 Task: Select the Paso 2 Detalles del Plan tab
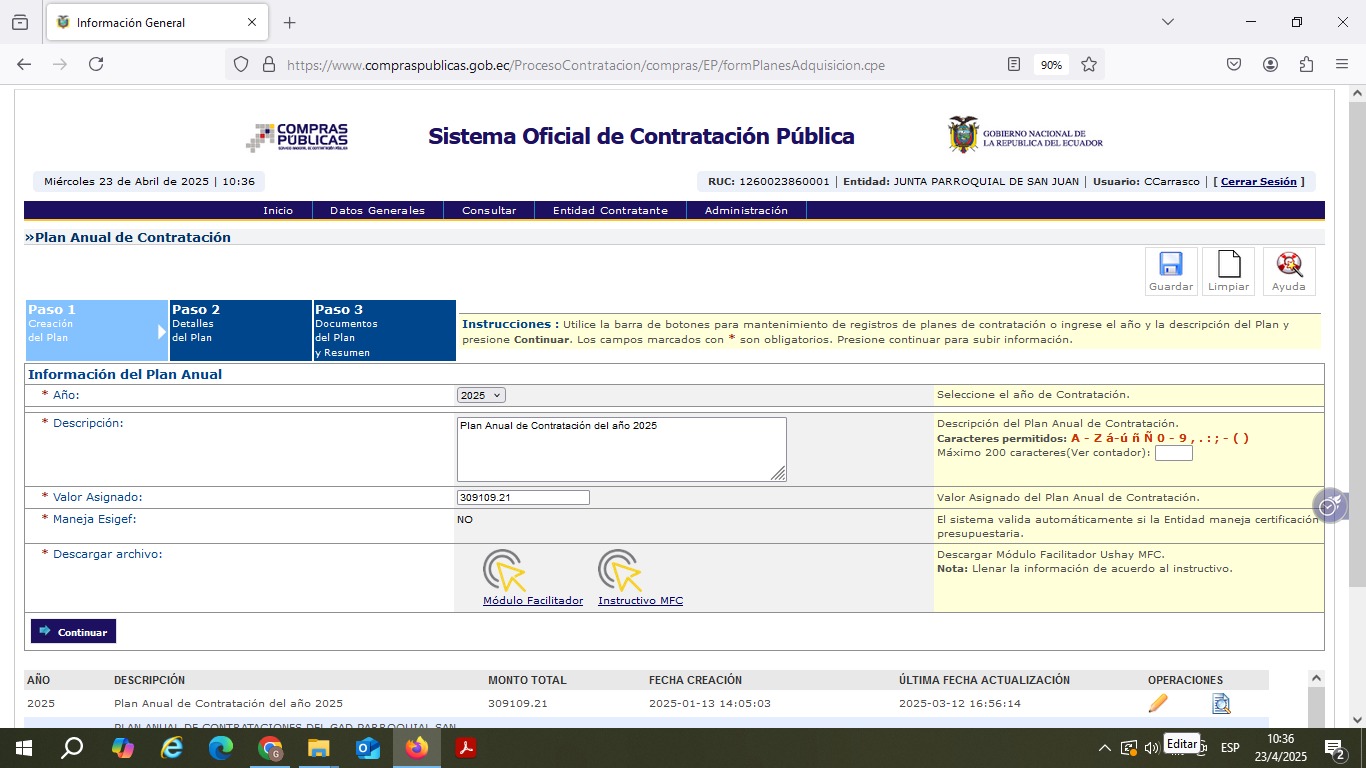[x=241, y=330]
